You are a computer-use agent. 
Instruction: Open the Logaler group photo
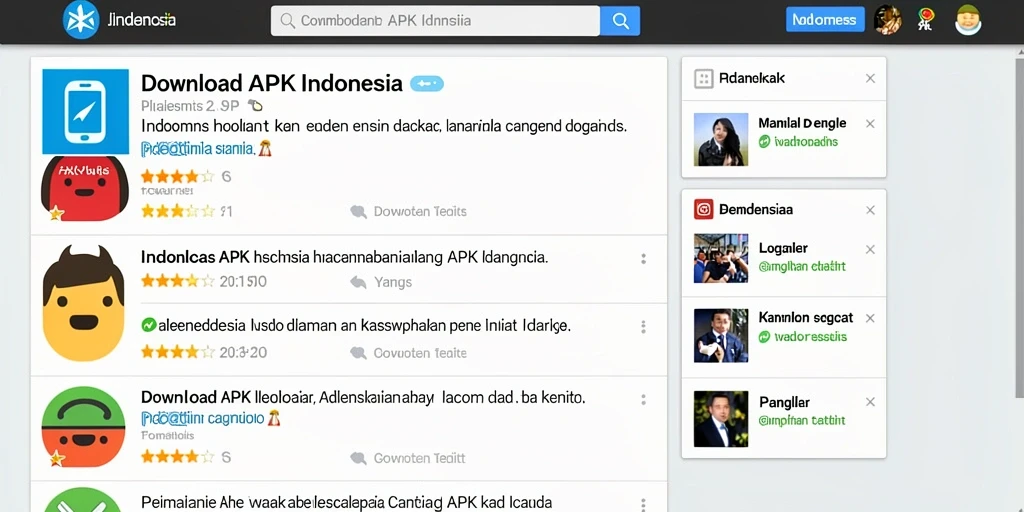click(x=721, y=258)
